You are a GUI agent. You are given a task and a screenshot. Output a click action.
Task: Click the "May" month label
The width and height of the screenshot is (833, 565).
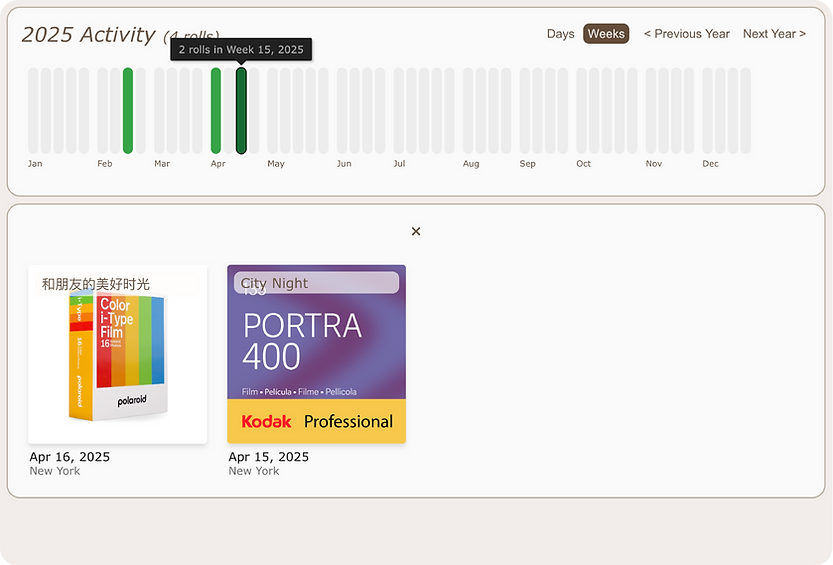click(276, 164)
